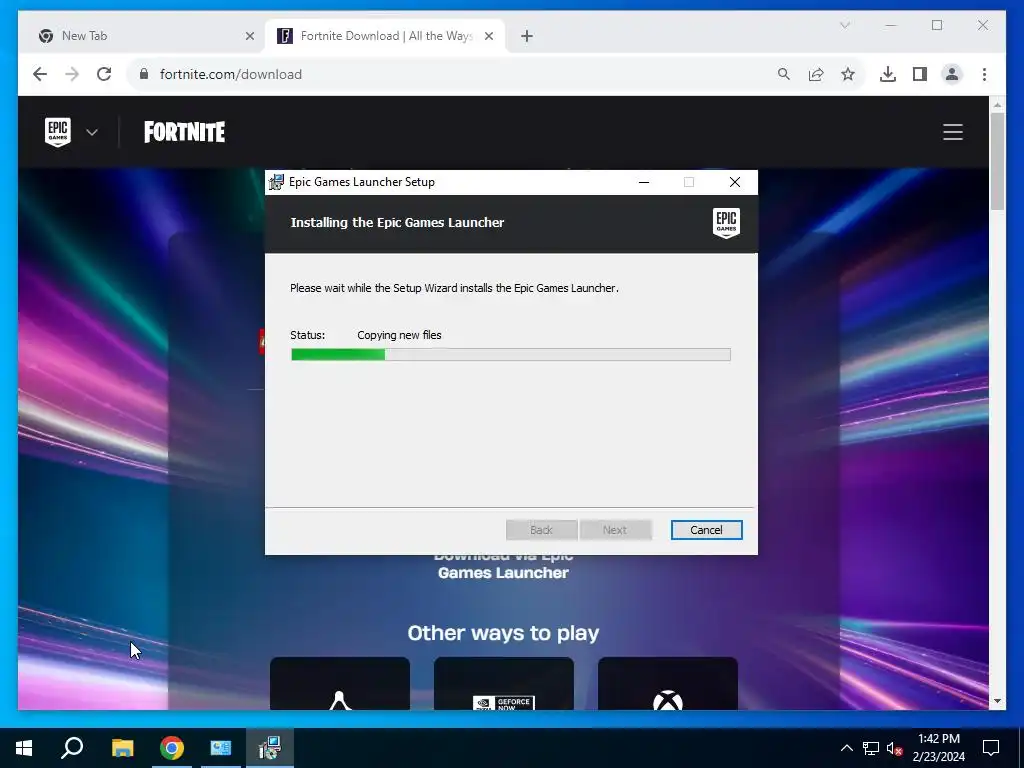Click the Chrome icon on the taskbar
The width and height of the screenshot is (1024, 768).
coord(172,748)
